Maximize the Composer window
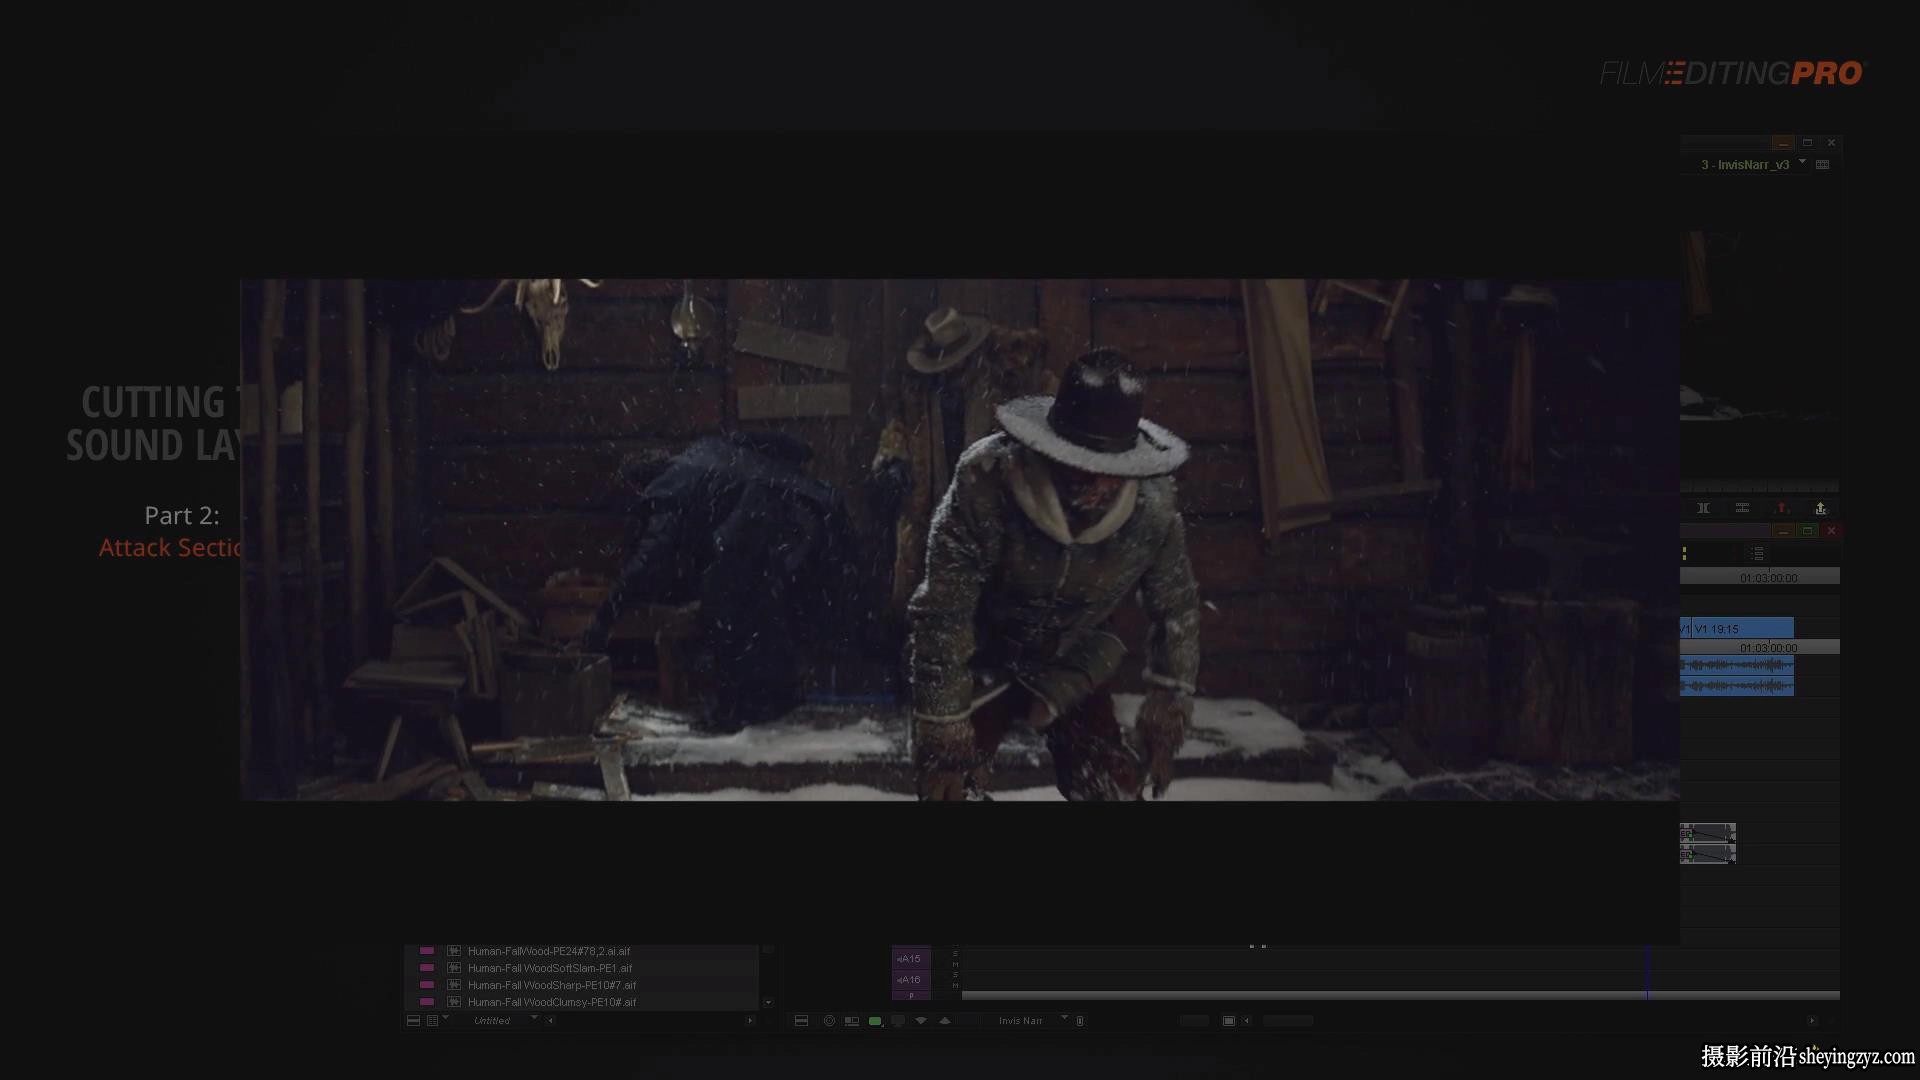The image size is (1920, 1080). click(x=1807, y=143)
